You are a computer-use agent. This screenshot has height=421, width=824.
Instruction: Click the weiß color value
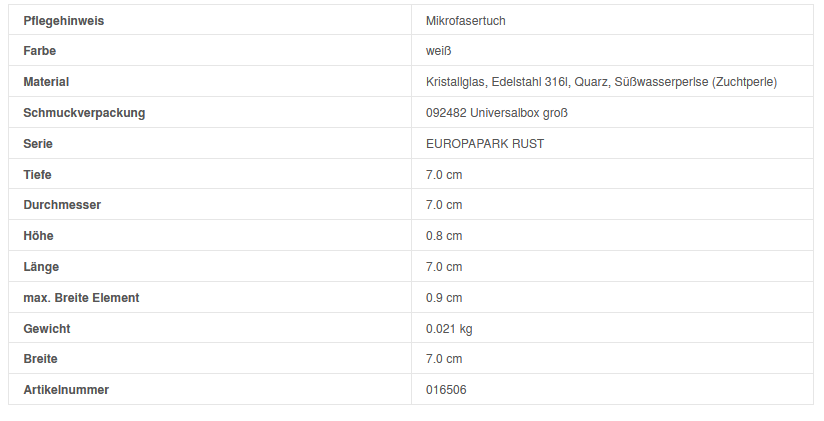pyautogui.click(x=439, y=51)
